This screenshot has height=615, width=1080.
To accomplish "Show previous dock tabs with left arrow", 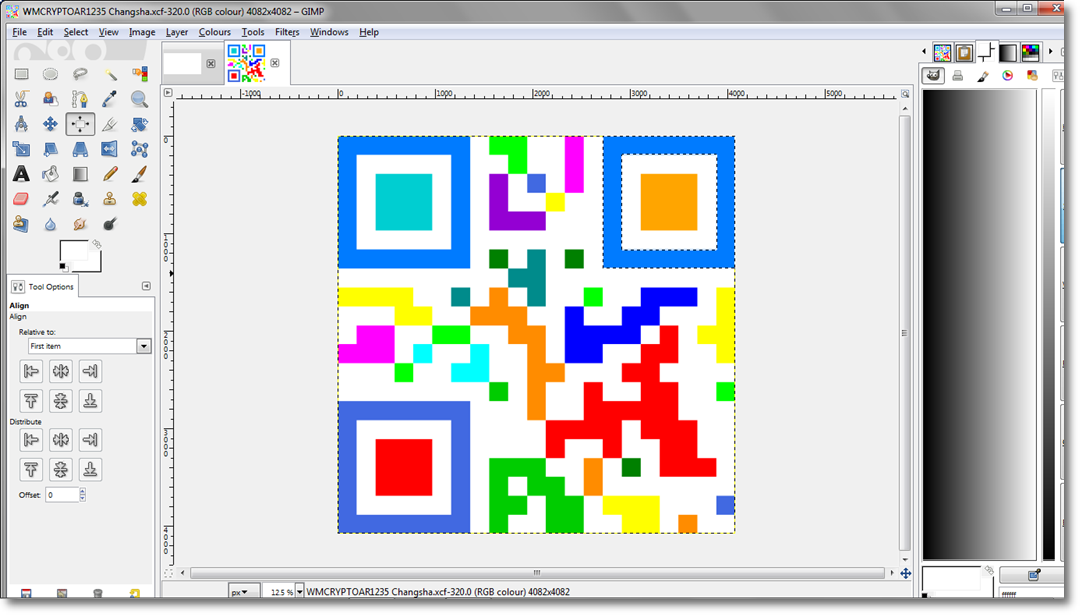I will (924, 52).
